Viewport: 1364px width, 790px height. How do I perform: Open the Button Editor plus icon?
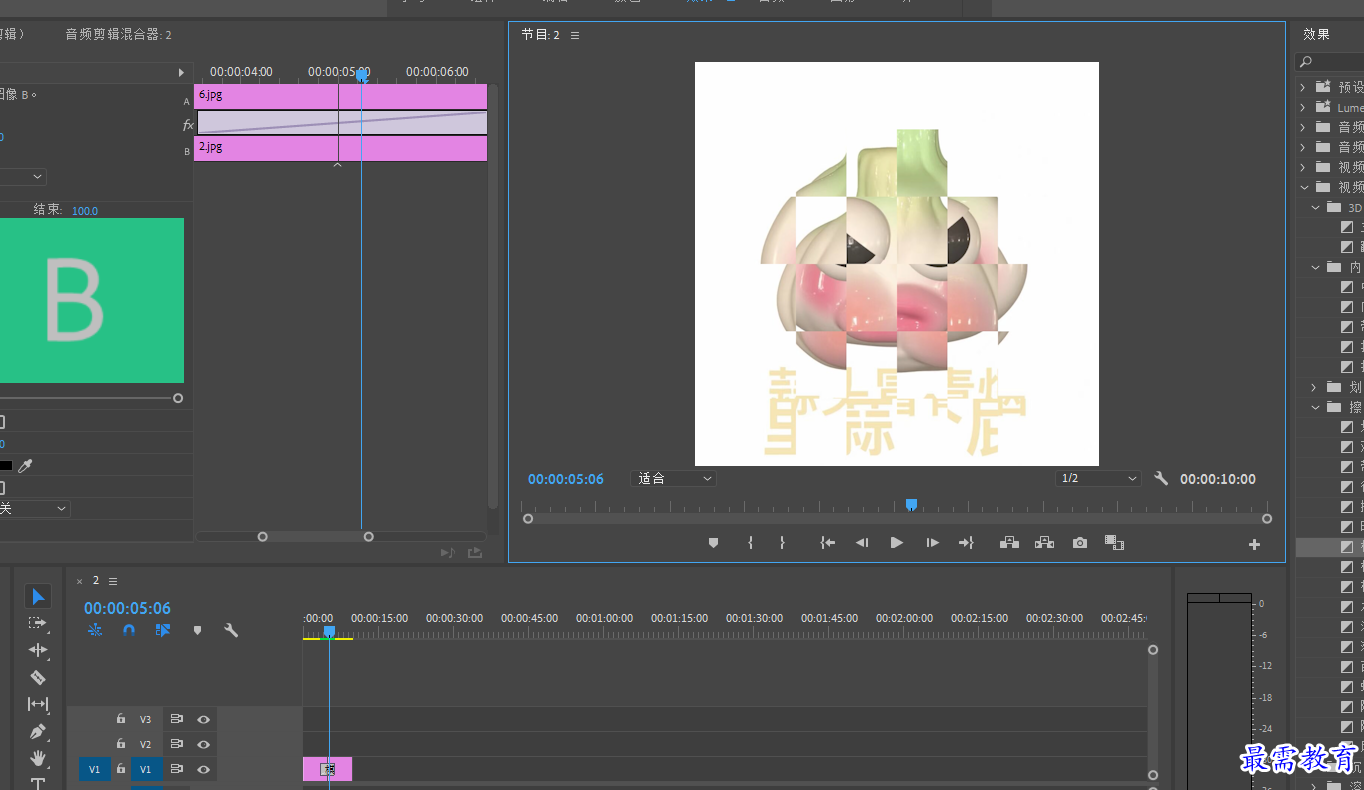[x=1254, y=545]
